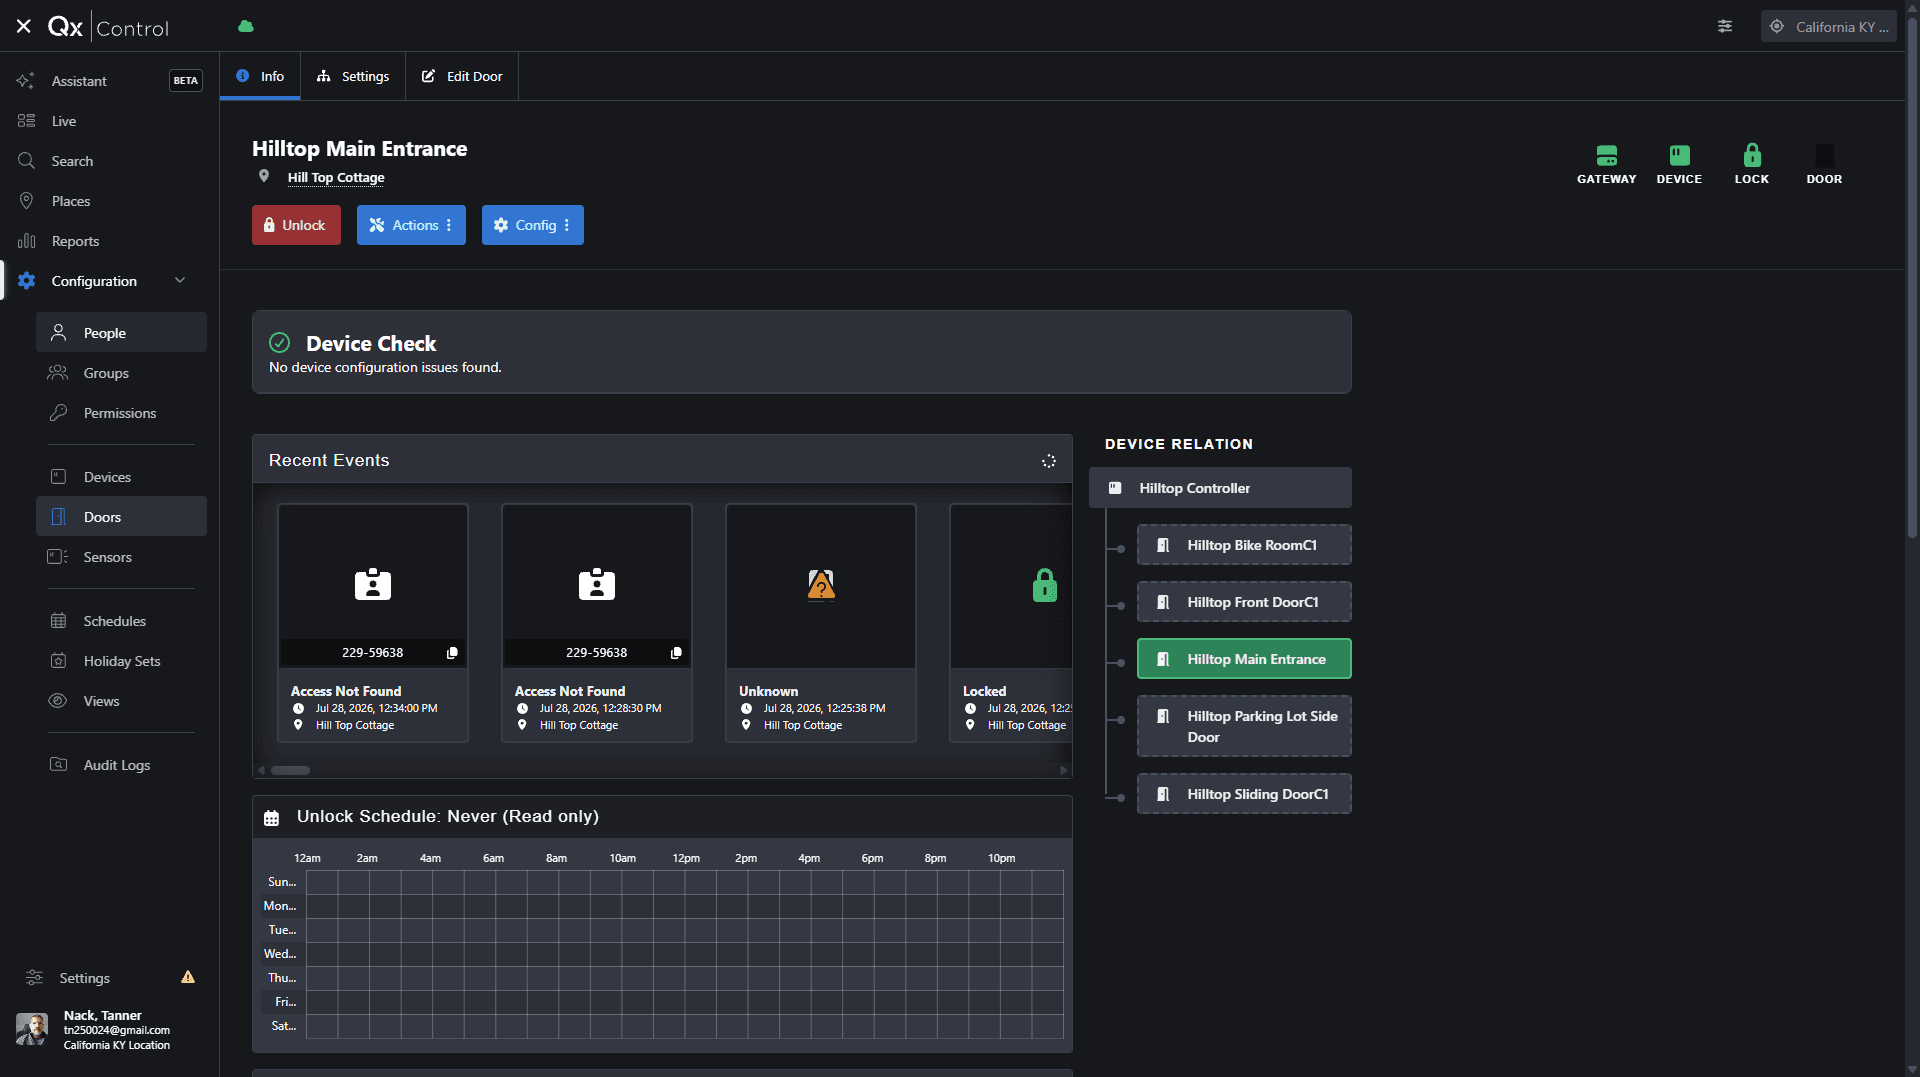Select Hilltop Main Entrance in Device Relation
The image size is (1920, 1077).
point(1244,659)
